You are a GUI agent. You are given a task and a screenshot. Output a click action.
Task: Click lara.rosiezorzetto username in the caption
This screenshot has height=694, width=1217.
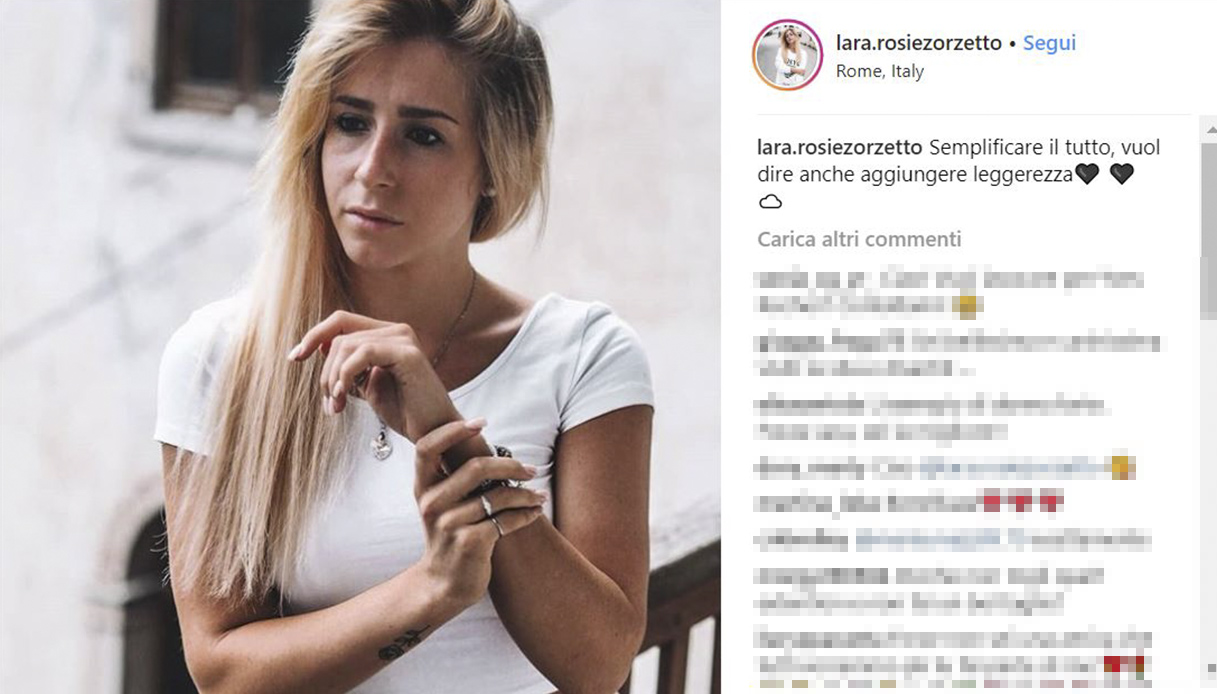[x=840, y=147]
